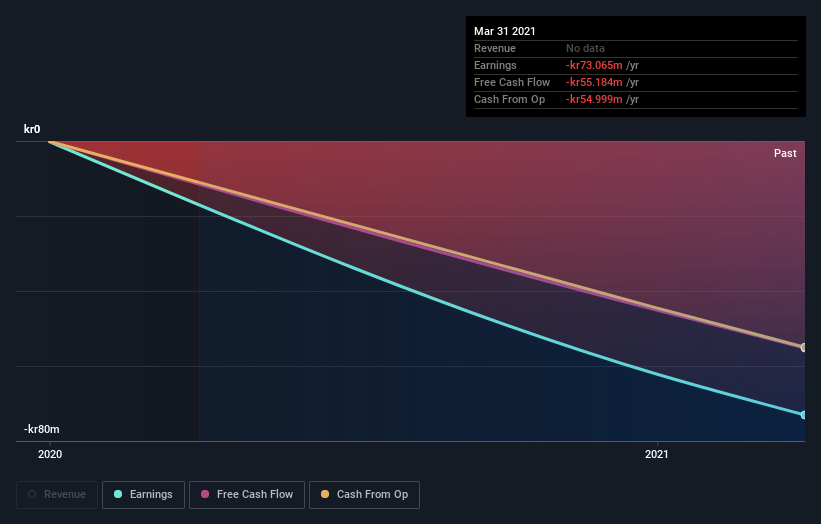This screenshot has width=821, height=524.
Task: Click the Free Cash Flow value -kr55.184m
Action: (594, 82)
